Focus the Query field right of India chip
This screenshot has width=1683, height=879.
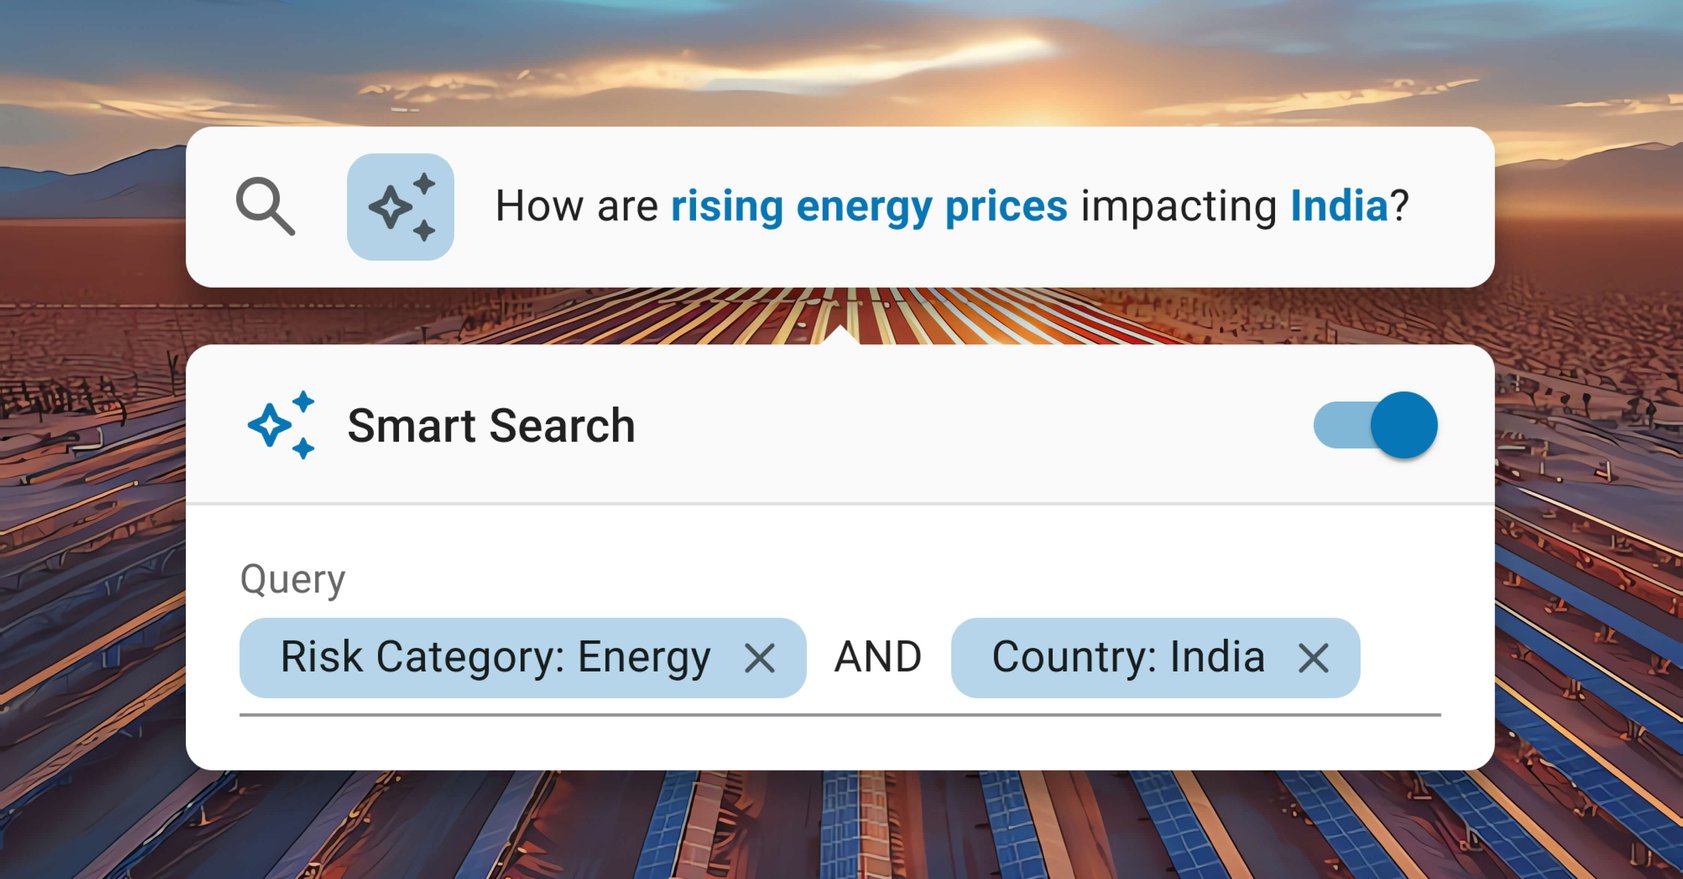coord(1400,658)
